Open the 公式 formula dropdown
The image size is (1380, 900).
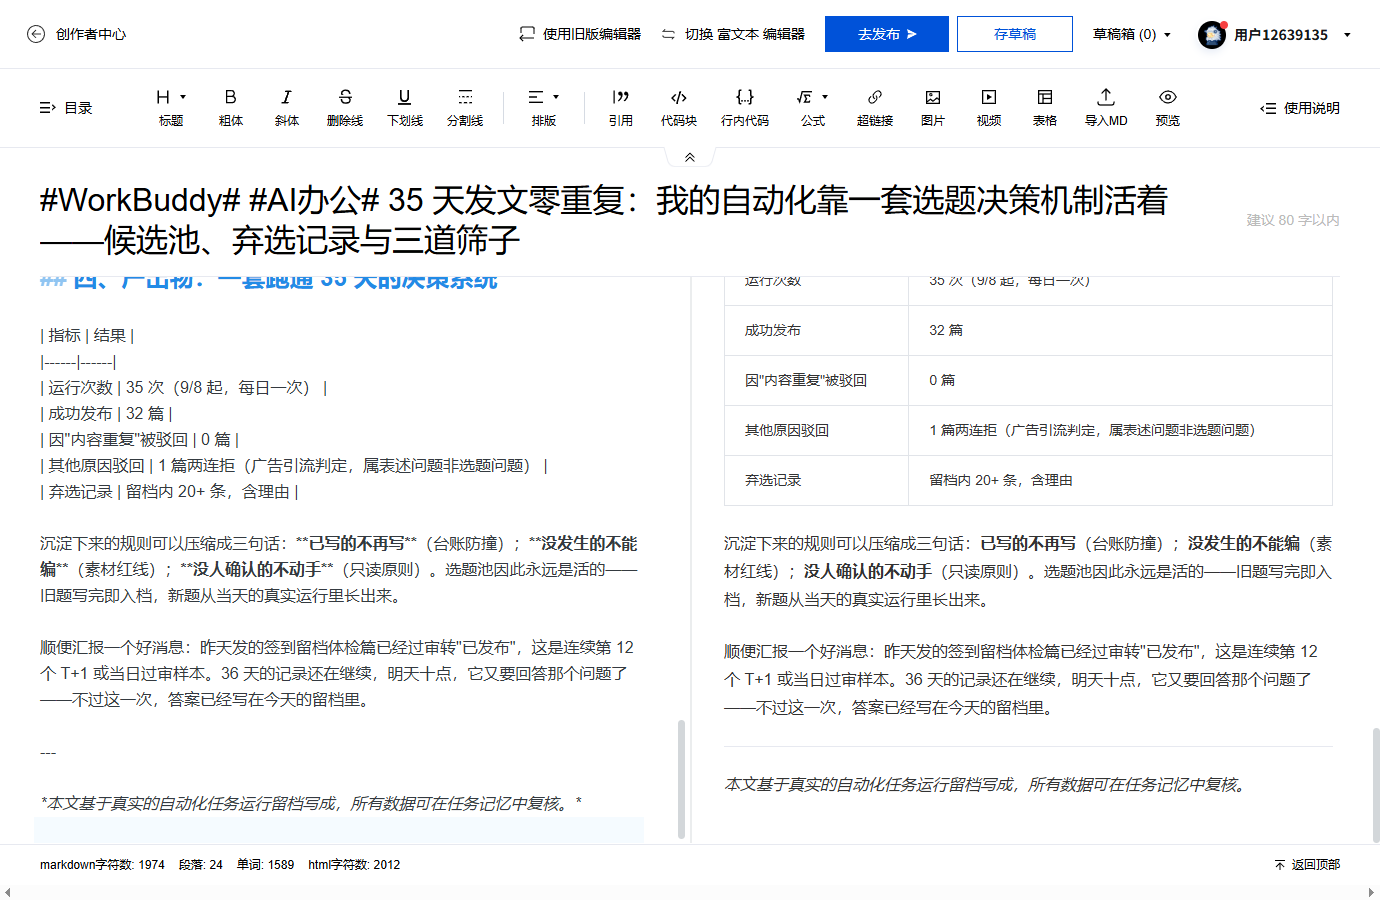813,108
